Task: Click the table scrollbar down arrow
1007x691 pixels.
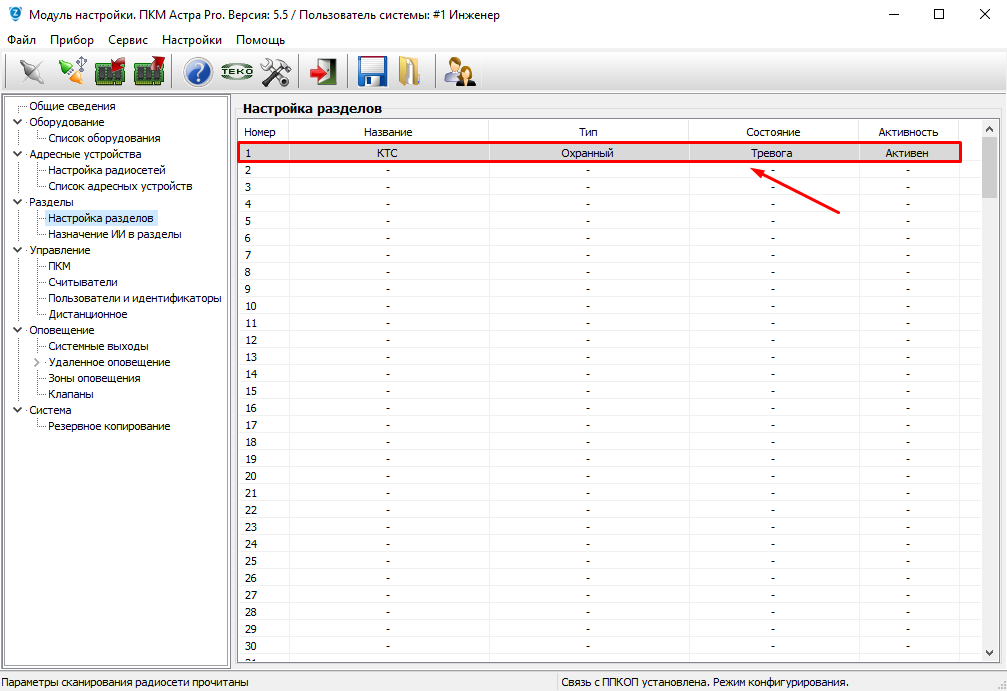Action: pos(989,651)
